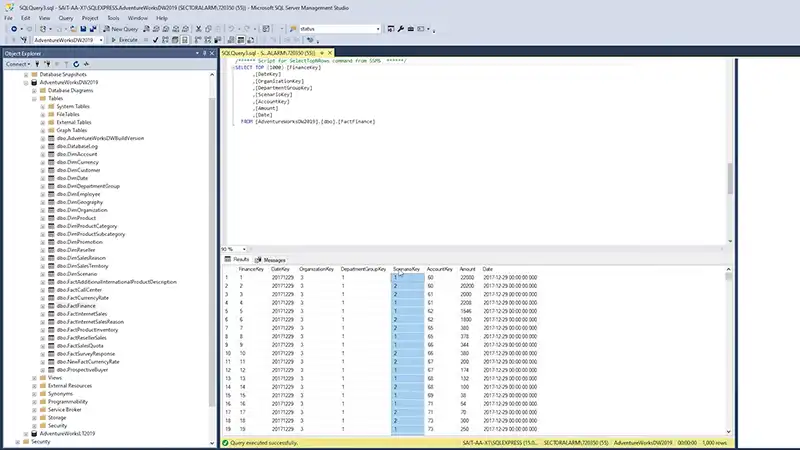Click the Database Engine Query icon

146,29
